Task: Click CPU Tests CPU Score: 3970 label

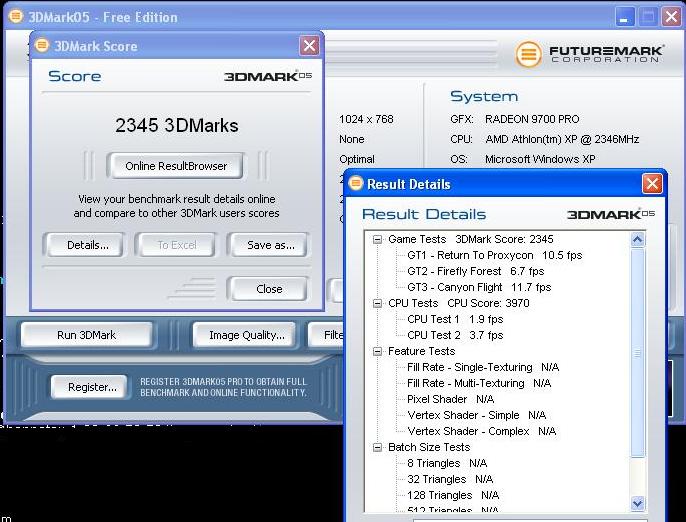Action: click(458, 303)
